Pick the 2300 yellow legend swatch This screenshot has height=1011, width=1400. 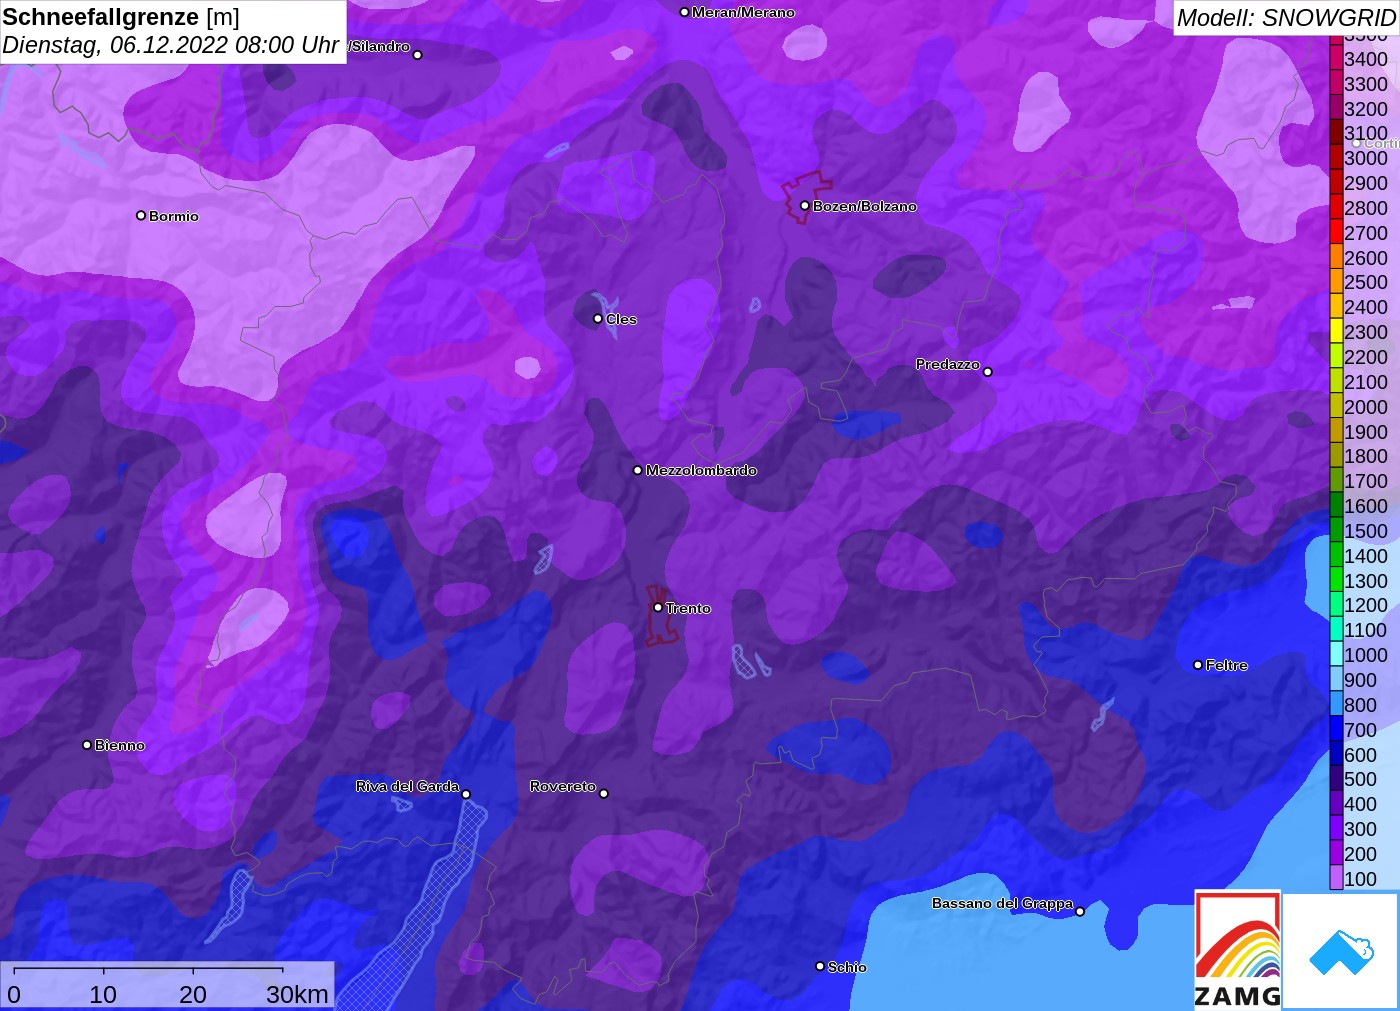1336,332
